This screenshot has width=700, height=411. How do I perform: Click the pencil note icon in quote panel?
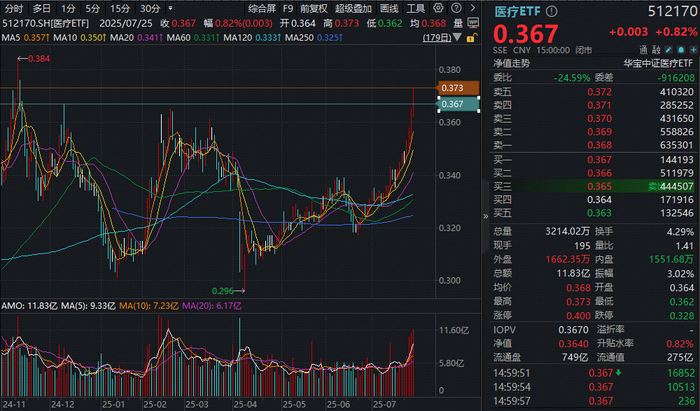pos(669,50)
